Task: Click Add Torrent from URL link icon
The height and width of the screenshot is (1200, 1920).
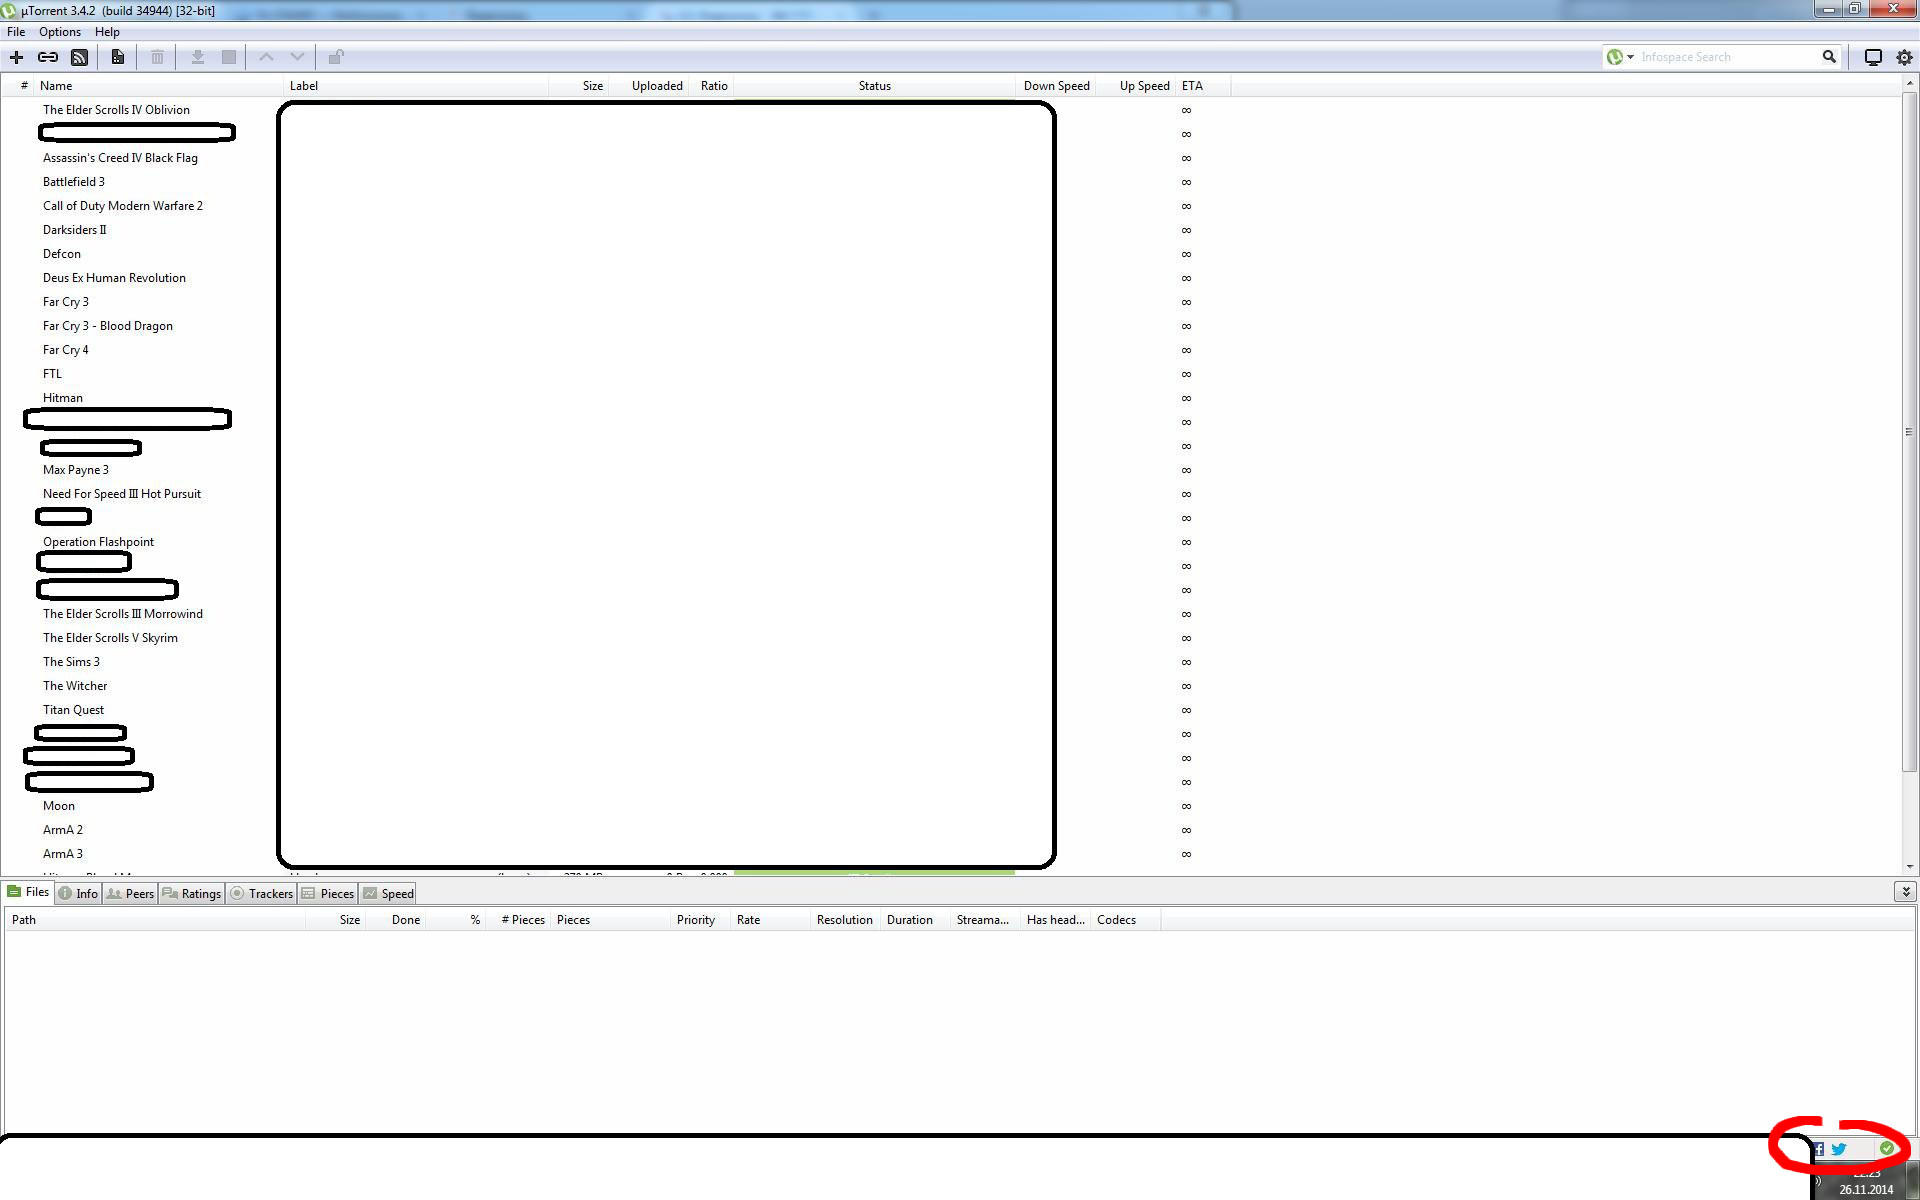Action: point(47,57)
